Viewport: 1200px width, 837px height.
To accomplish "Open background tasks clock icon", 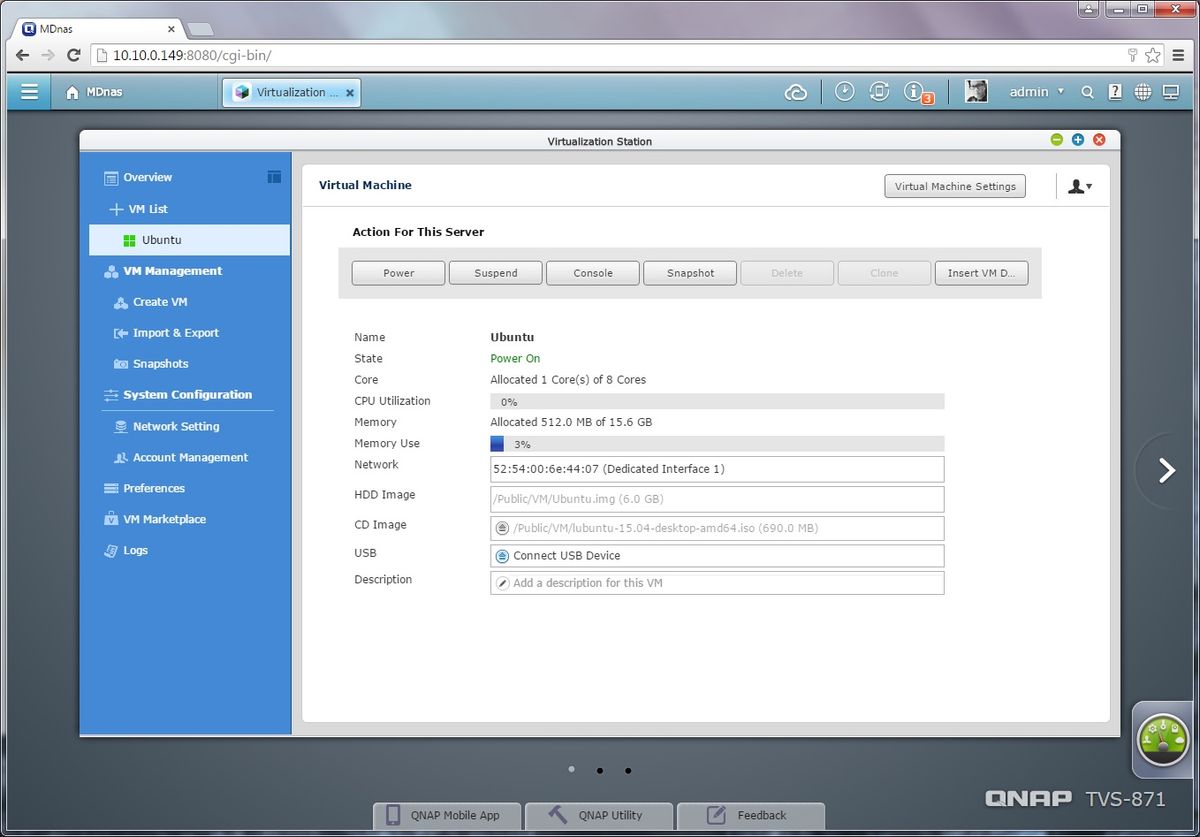I will [x=844, y=92].
